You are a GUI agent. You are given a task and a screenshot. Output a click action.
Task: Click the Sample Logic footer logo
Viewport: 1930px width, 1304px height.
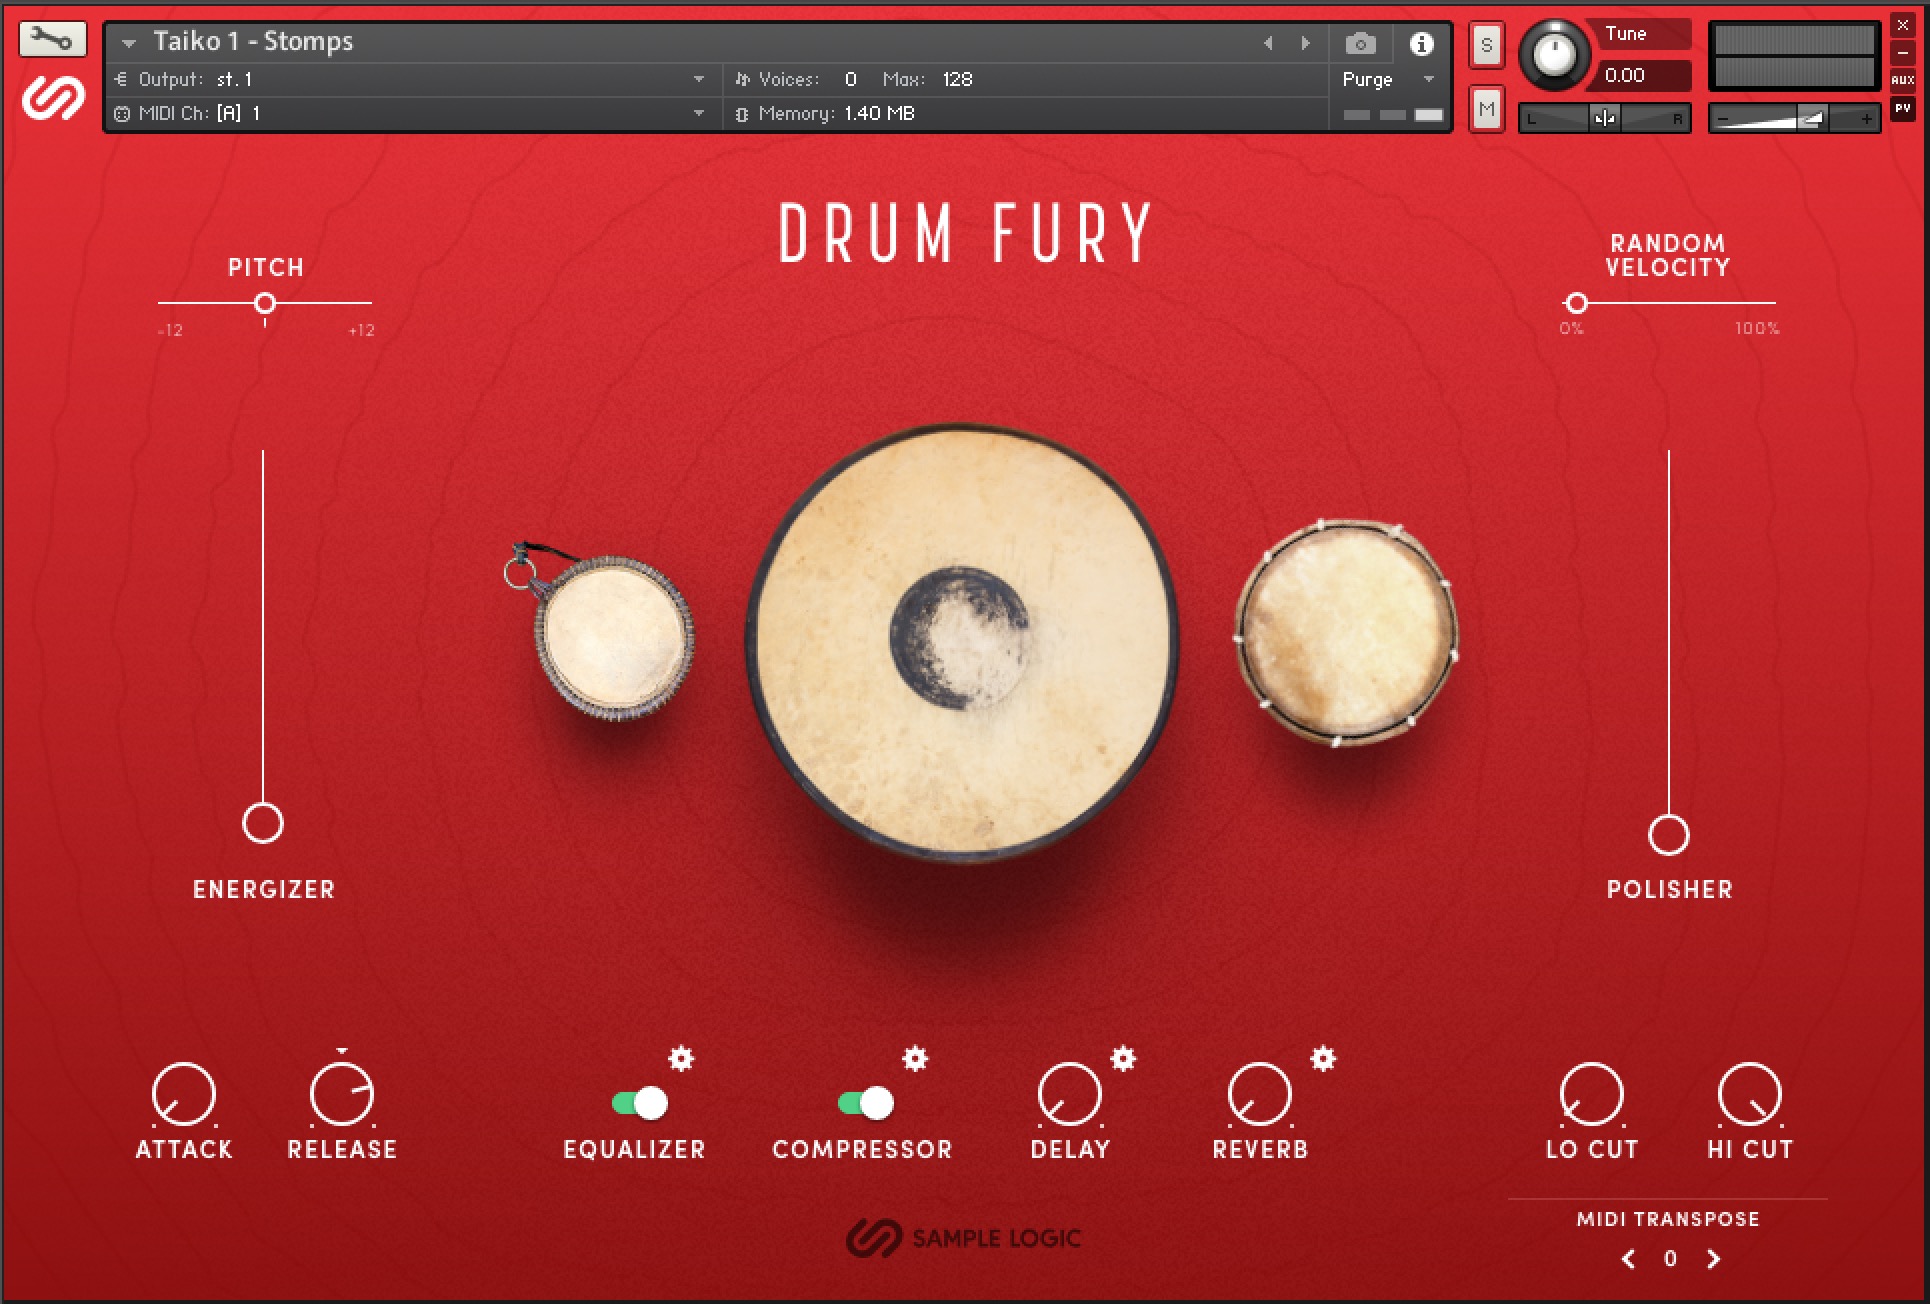(963, 1238)
